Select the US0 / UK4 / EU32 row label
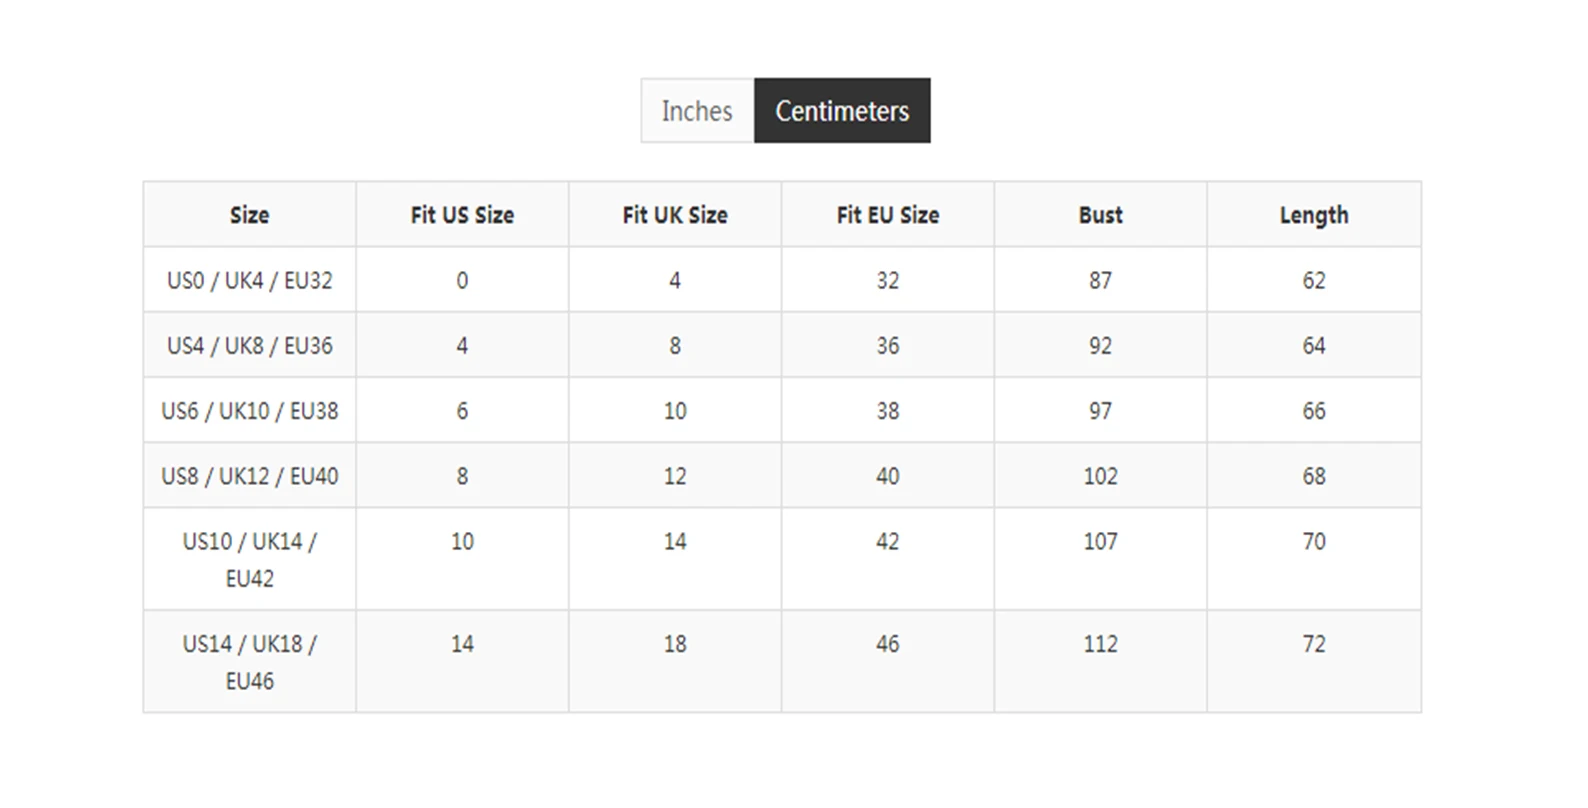 click(x=249, y=281)
